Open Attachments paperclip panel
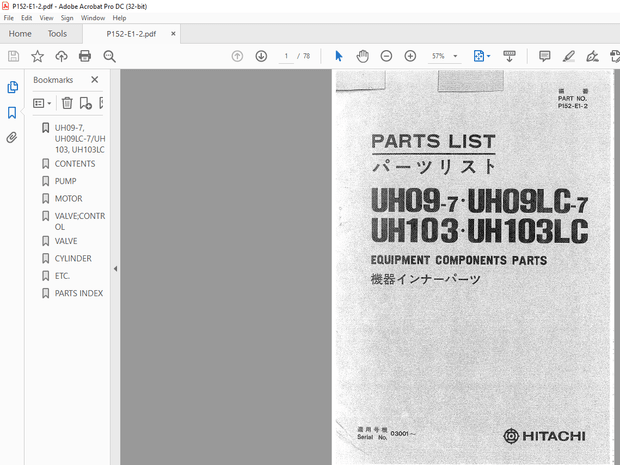The width and height of the screenshot is (620, 465). 12,138
